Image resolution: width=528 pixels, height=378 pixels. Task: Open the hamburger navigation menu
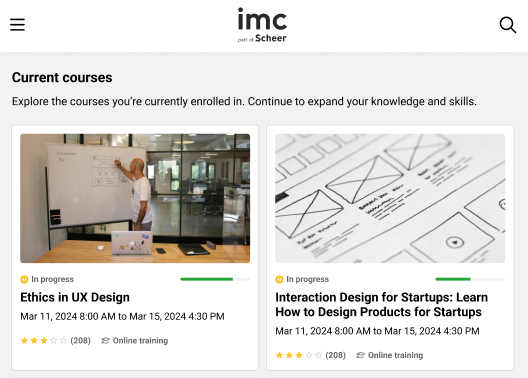pyautogui.click(x=17, y=25)
